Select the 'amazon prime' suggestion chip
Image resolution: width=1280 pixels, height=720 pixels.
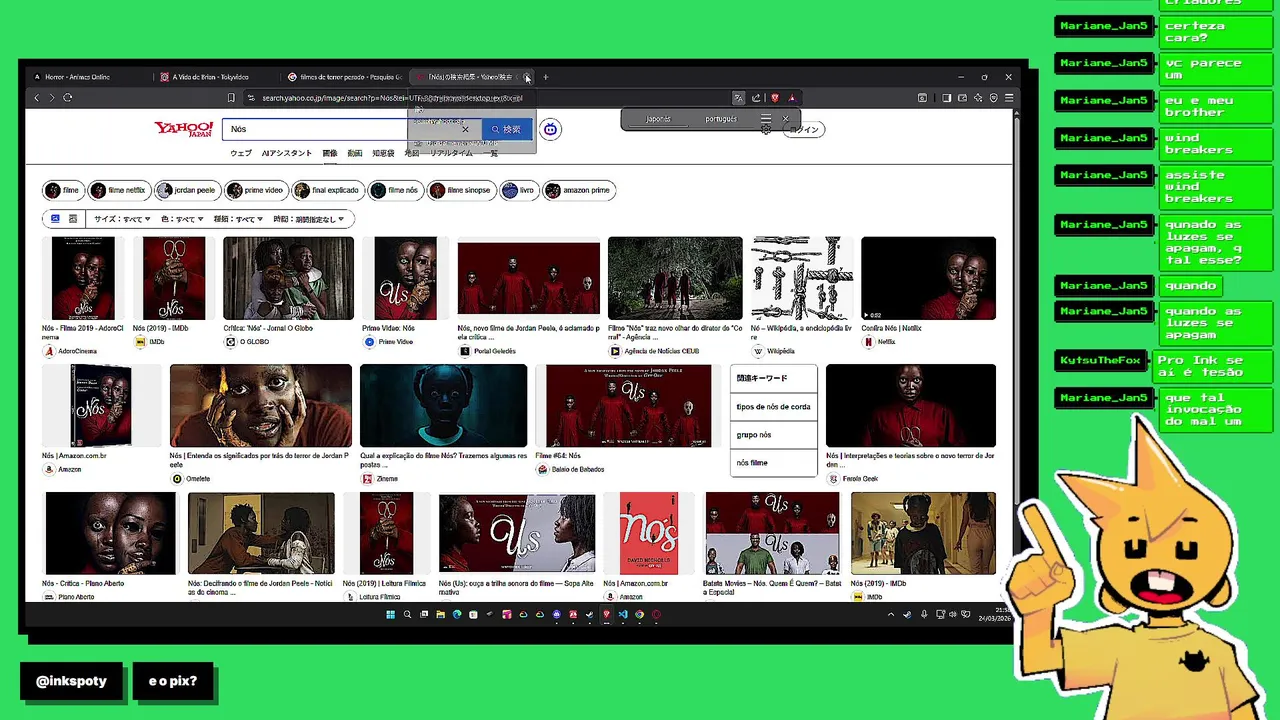click(579, 190)
